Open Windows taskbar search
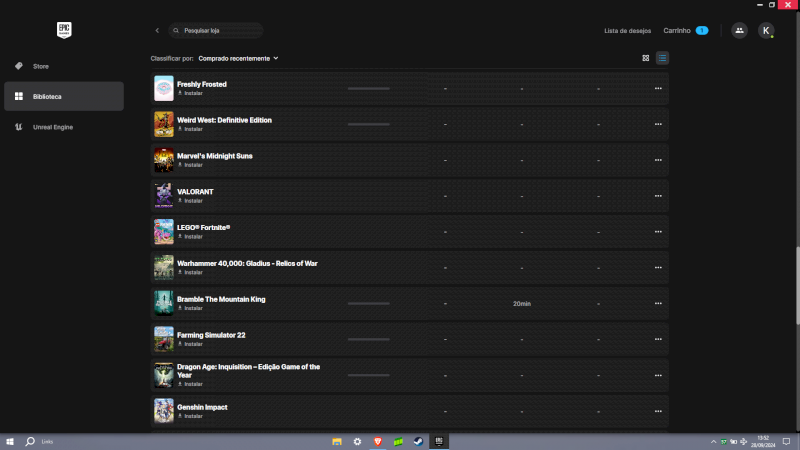Screen dimensions: 800x450 tap(30, 441)
